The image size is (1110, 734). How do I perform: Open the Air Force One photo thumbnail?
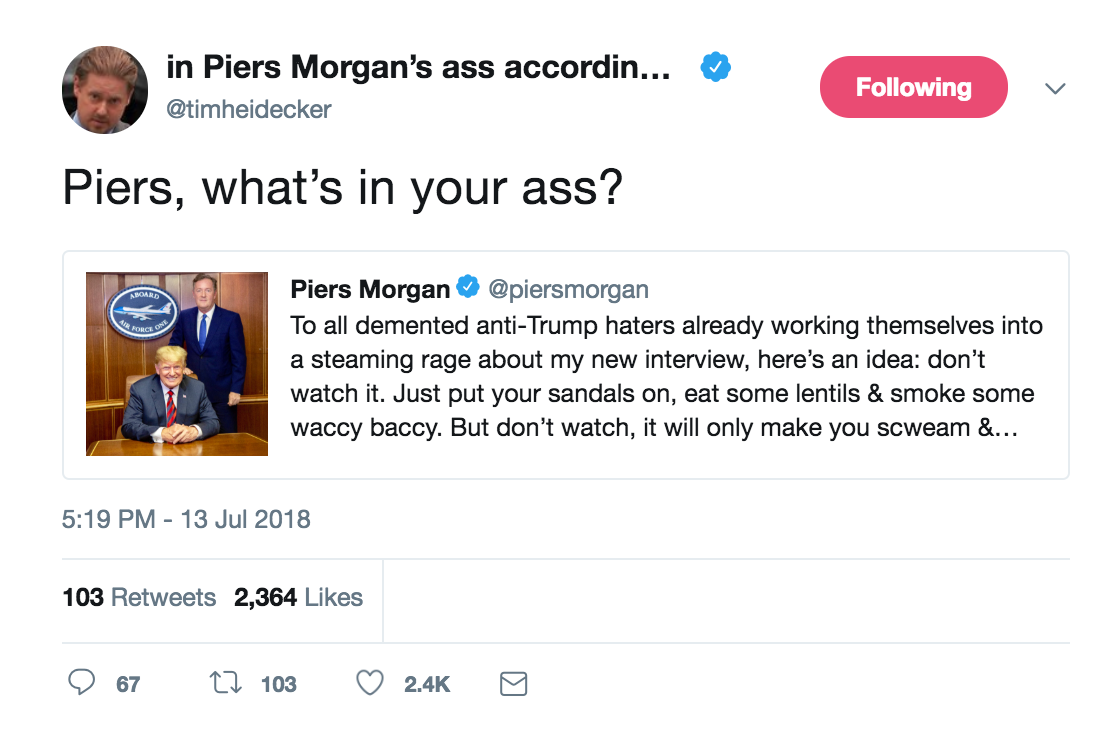pos(177,364)
